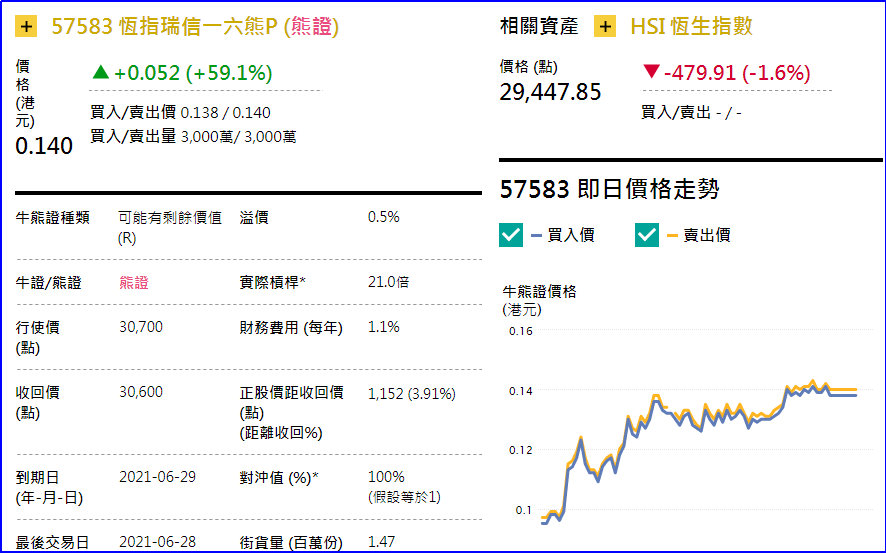The height and width of the screenshot is (553, 886).
Task: Click the 0.12 y-axis label on chart
Action: coord(520,450)
